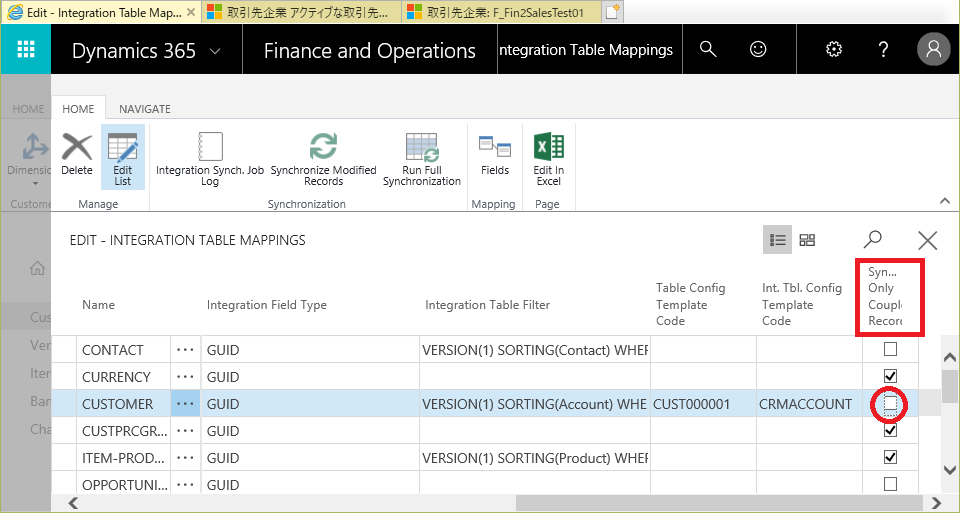Switch to the F_Fin2SalesTest01 browser tab

coord(500,12)
